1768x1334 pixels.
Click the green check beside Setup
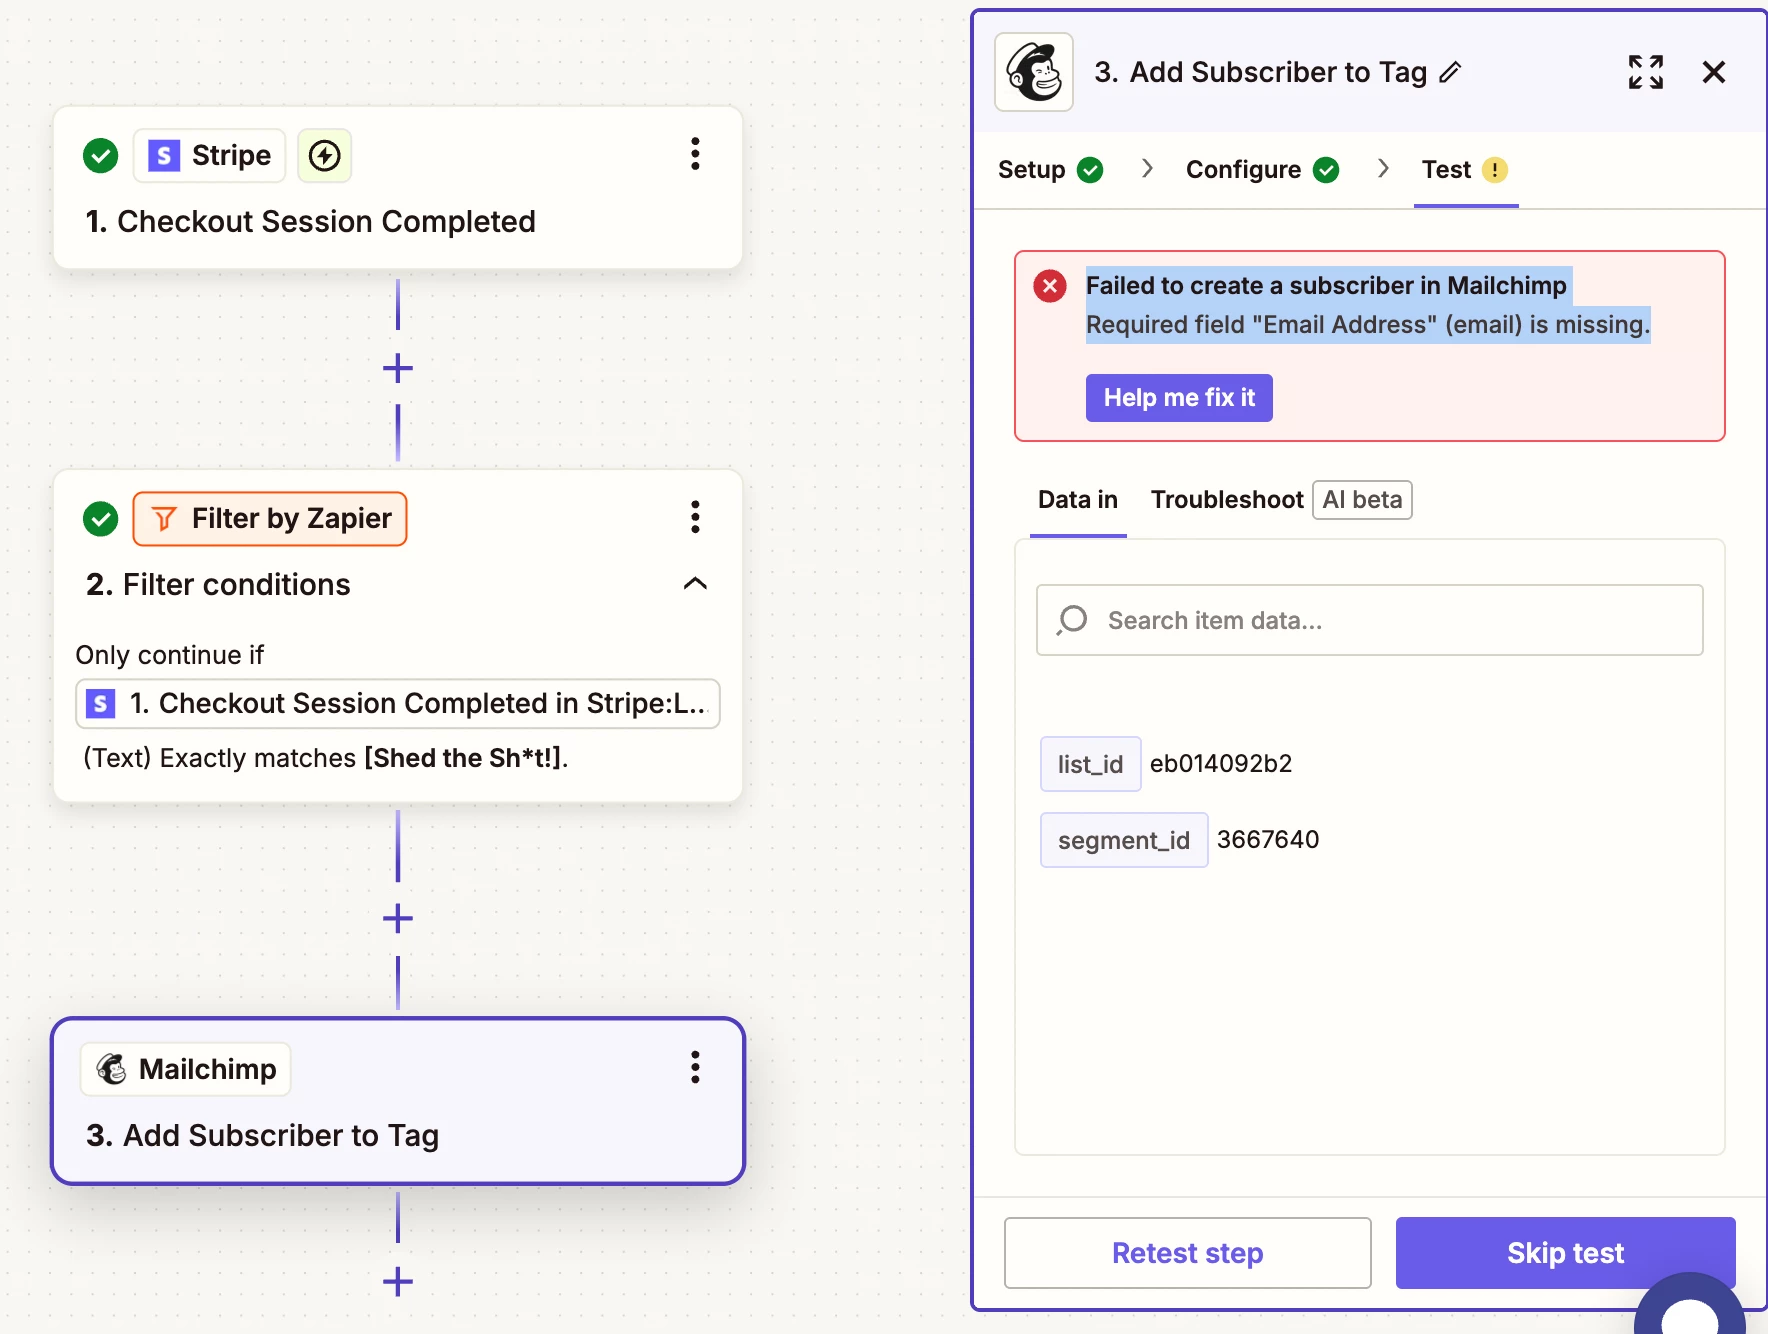tap(1090, 170)
